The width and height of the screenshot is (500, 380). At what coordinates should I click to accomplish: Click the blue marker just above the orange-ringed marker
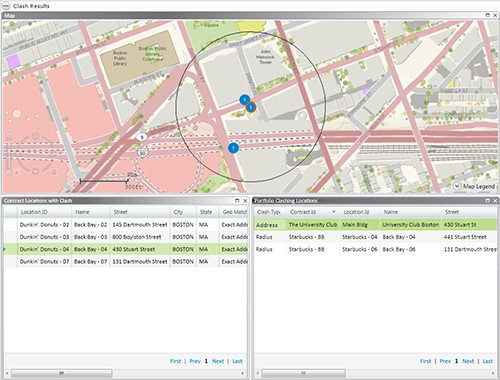[x=245, y=100]
